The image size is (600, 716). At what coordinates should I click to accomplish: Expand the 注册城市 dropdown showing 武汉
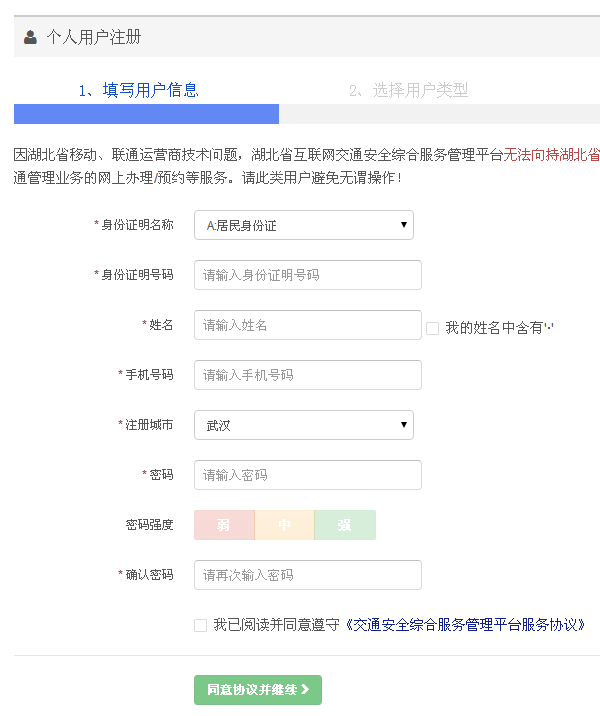(303, 425)
